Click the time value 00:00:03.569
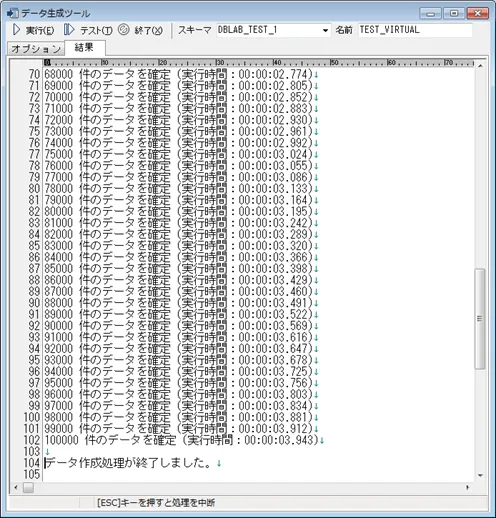This screenshot has height=518, width=496. coord(273,325)
